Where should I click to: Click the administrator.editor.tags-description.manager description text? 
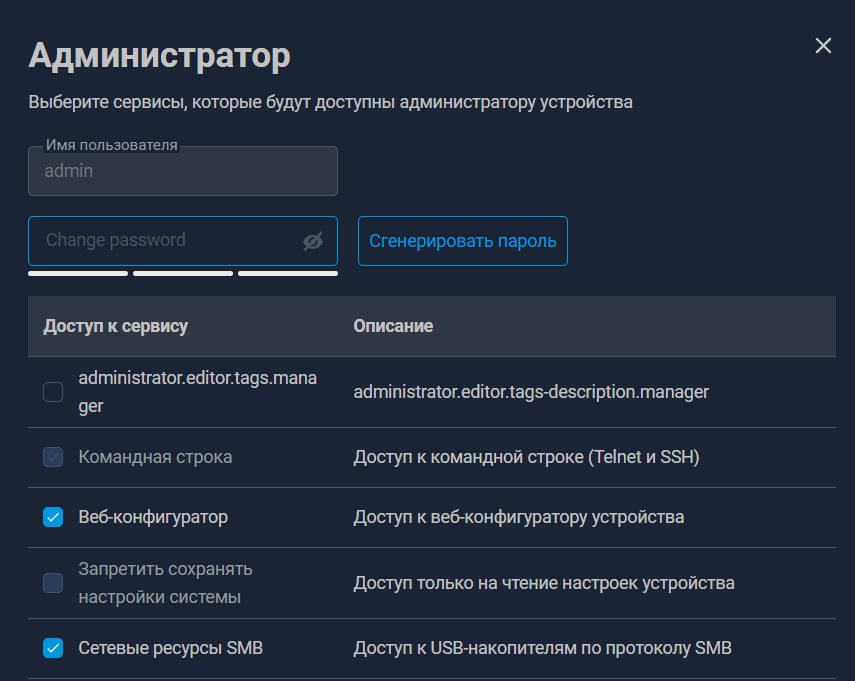click(531, 392)
